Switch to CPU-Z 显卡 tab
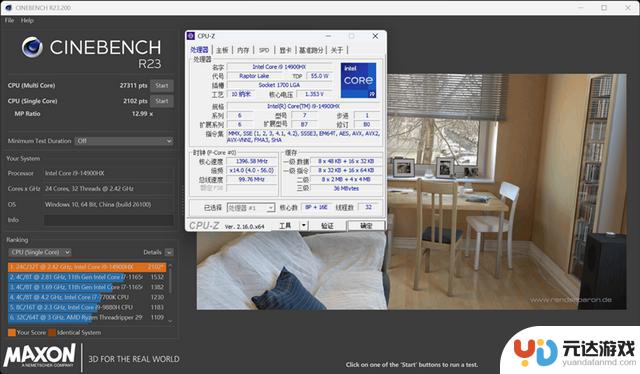The height and width of the screenshot is (374, 640). (x=285, y=50)
